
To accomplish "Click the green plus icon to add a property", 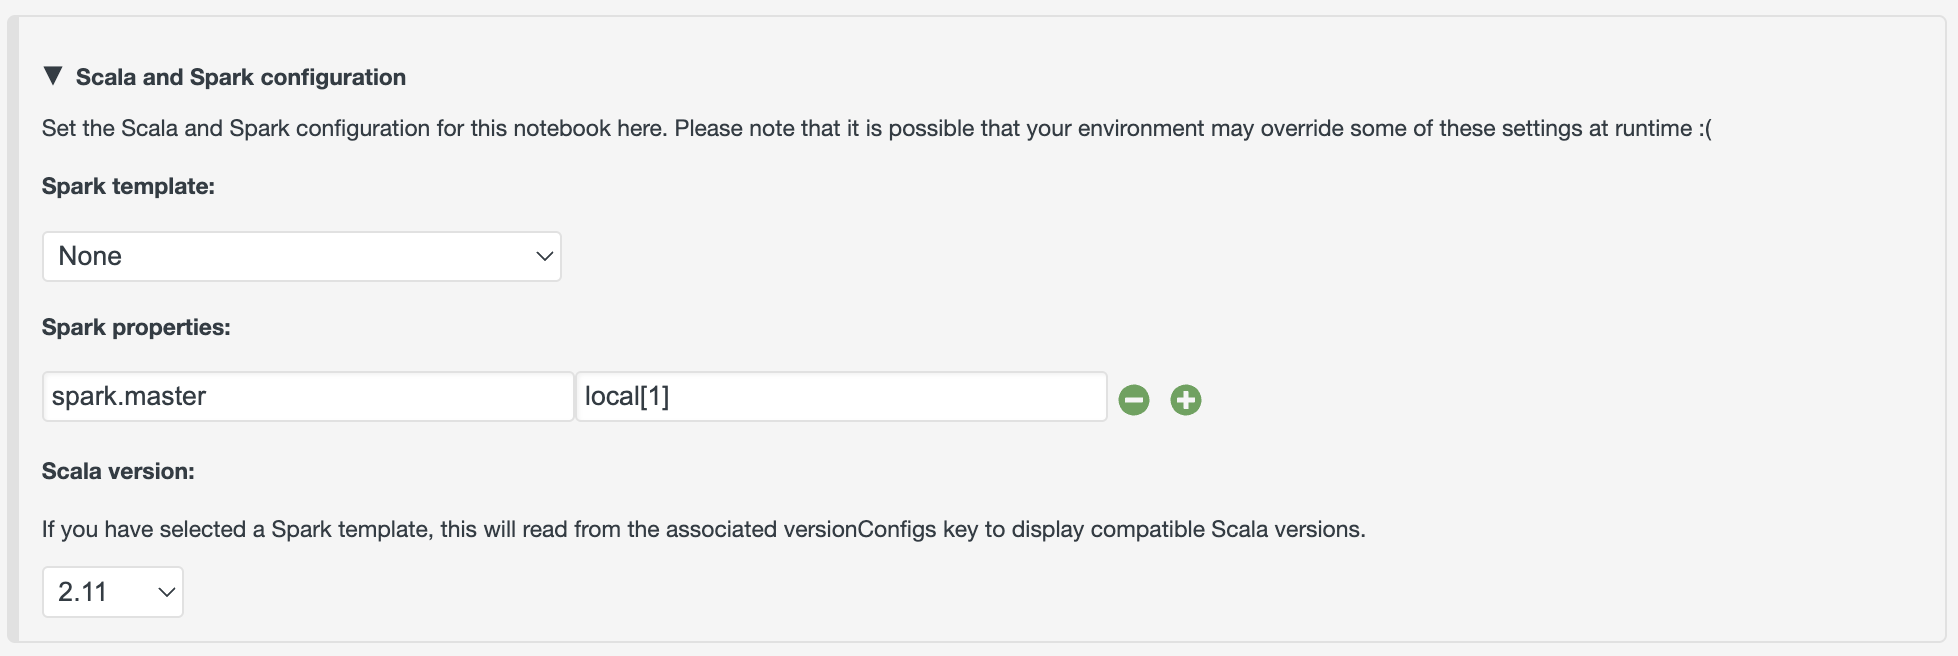I will [x=1185, y=399].
